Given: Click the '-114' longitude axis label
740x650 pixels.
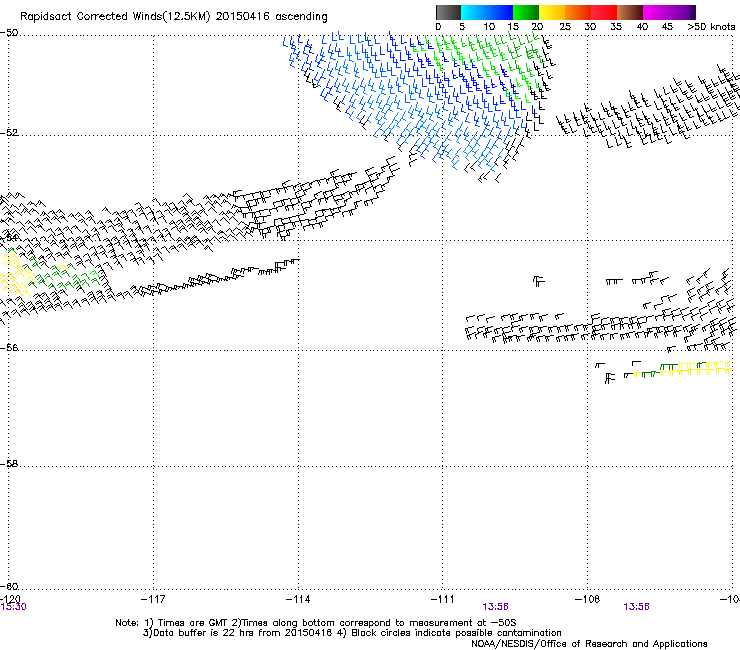Looking at the screenshot, I should (x=298, y=599).
